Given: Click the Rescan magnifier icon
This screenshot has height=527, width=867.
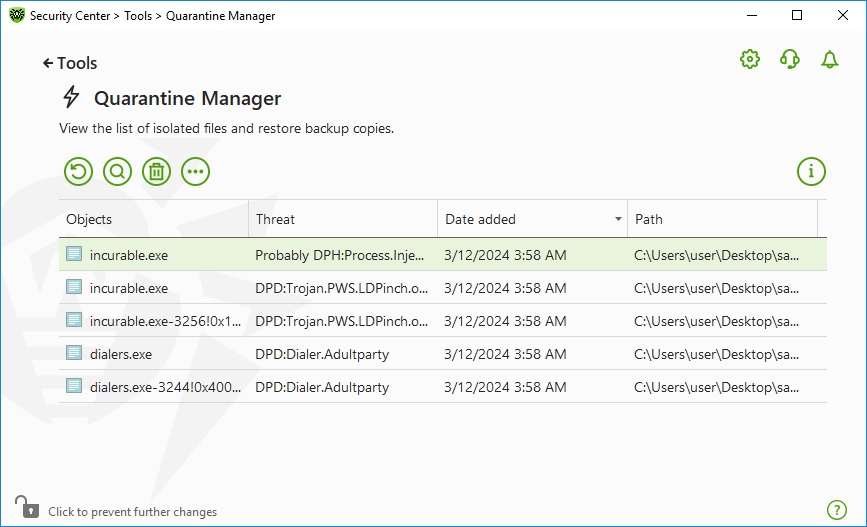Looking at the screenshot, I should pyautogui.click(x=117, y=171).
